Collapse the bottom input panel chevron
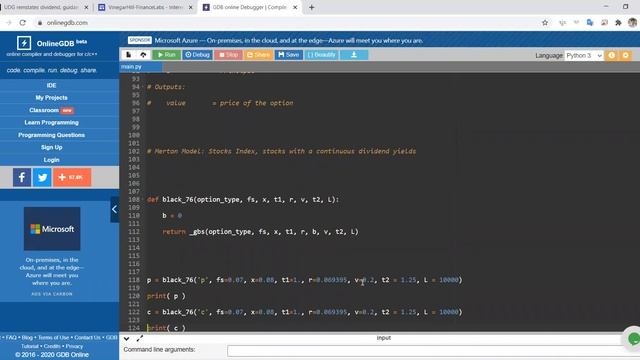 pyautogui.click(x=127, y=338)
